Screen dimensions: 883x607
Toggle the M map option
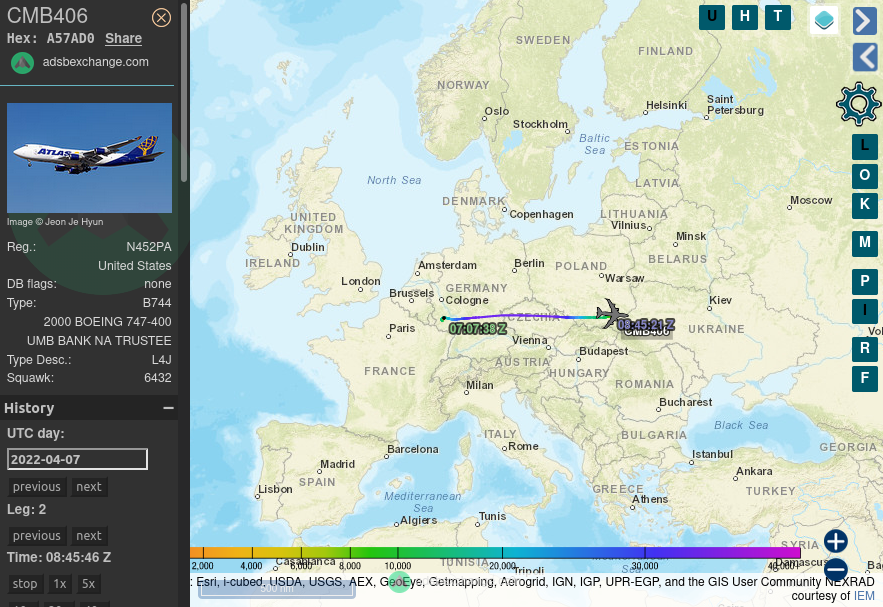click(864, 243)
